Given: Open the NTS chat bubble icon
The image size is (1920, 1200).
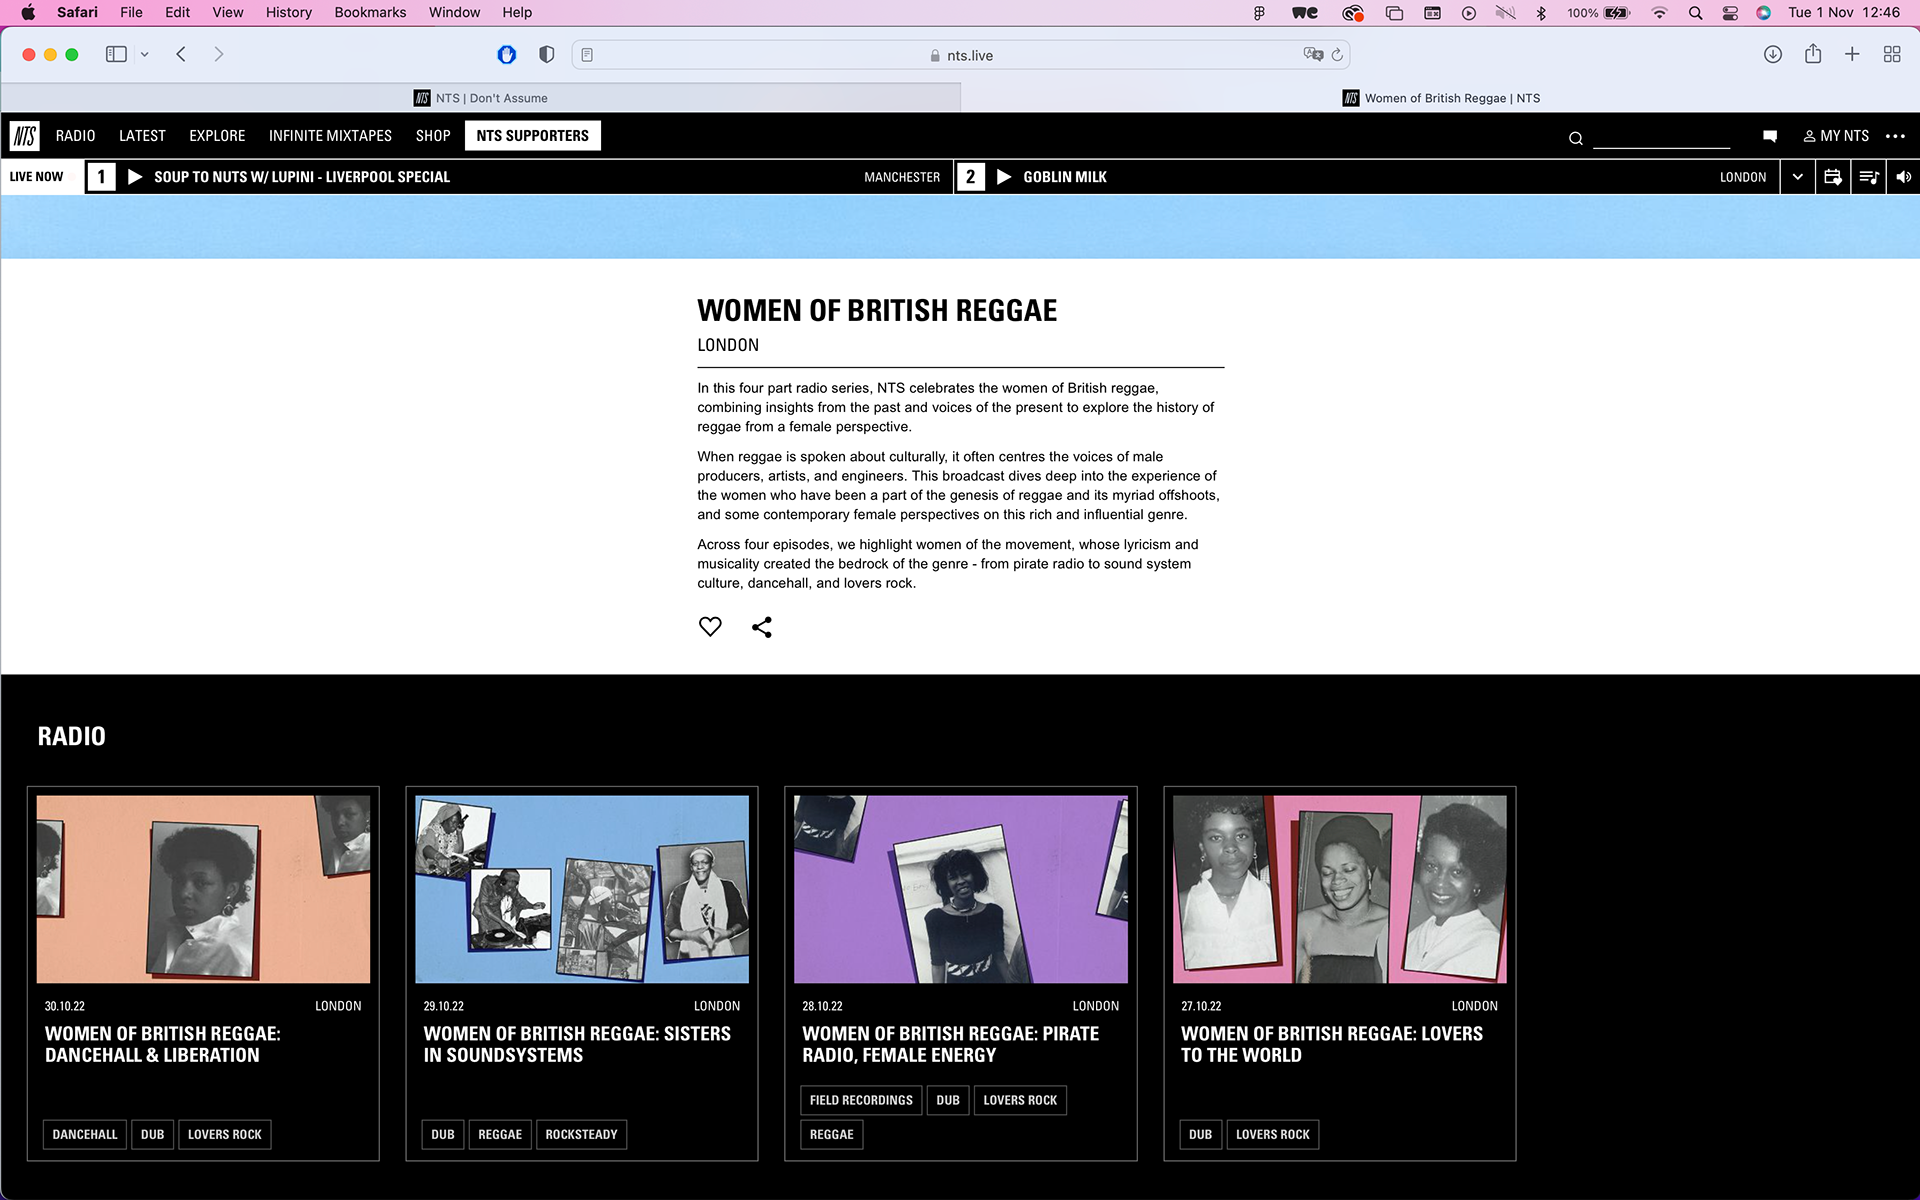Looking at the screenshot, I should click(x=1770, y=136).
